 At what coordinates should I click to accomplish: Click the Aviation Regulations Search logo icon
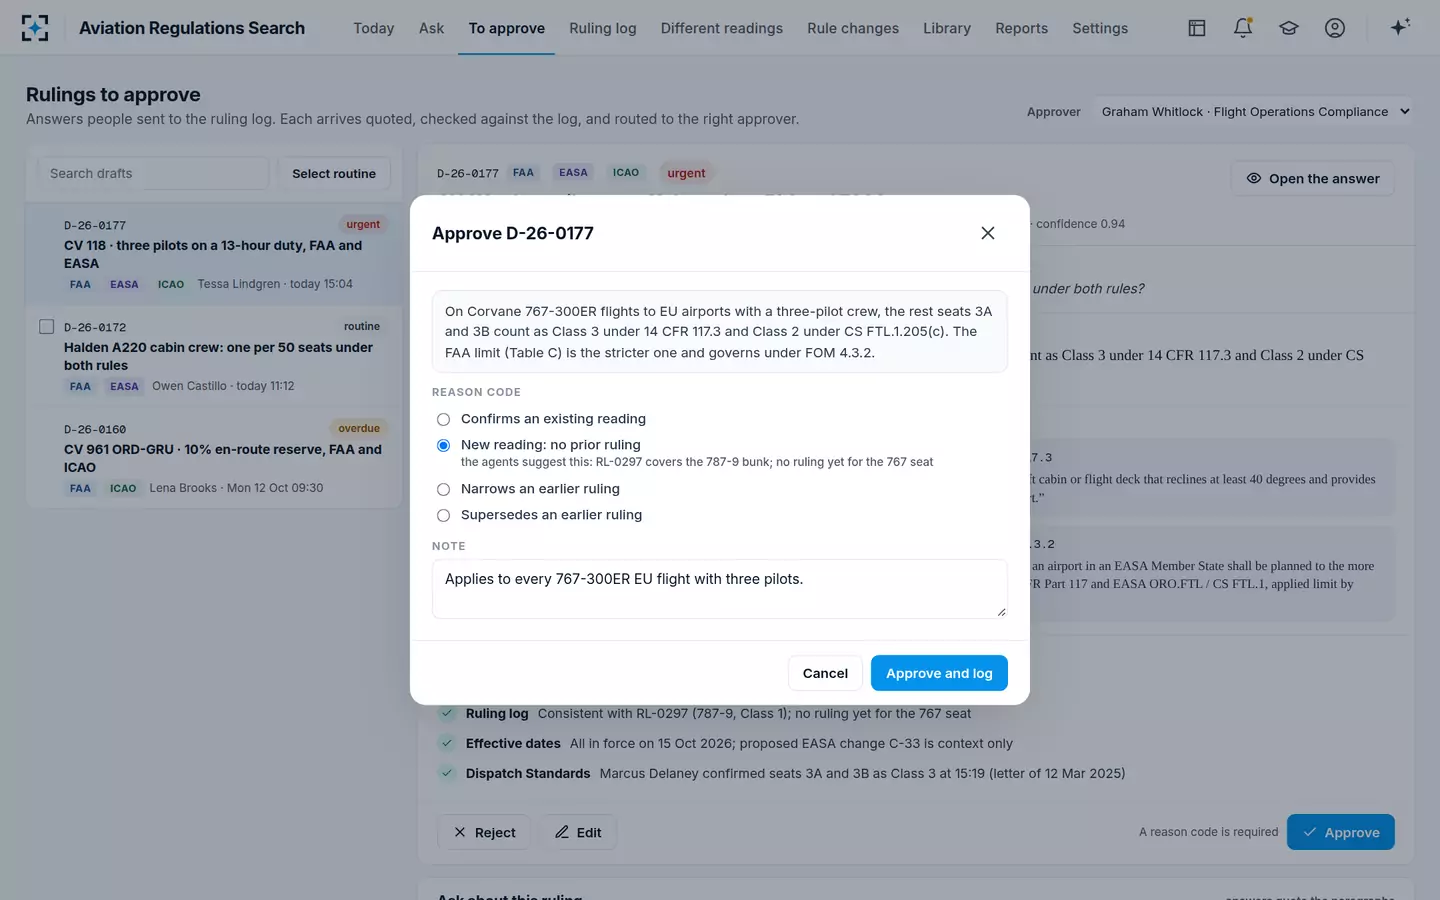tap(35, 28)
